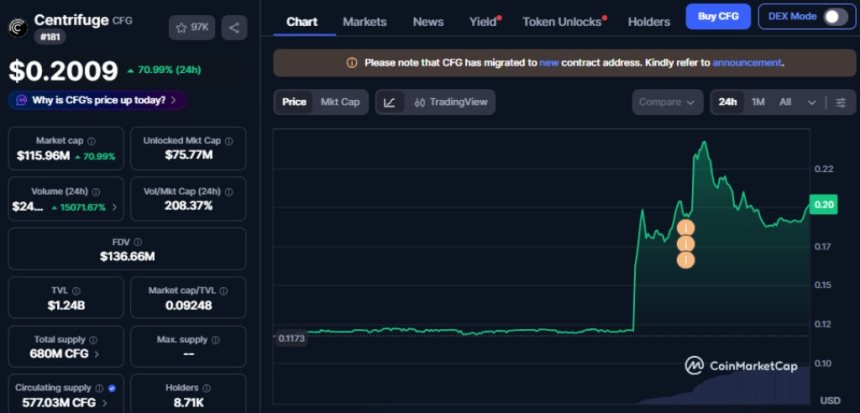Click the line chart type icon
The image size is (860, 413).
pos(389,102)
